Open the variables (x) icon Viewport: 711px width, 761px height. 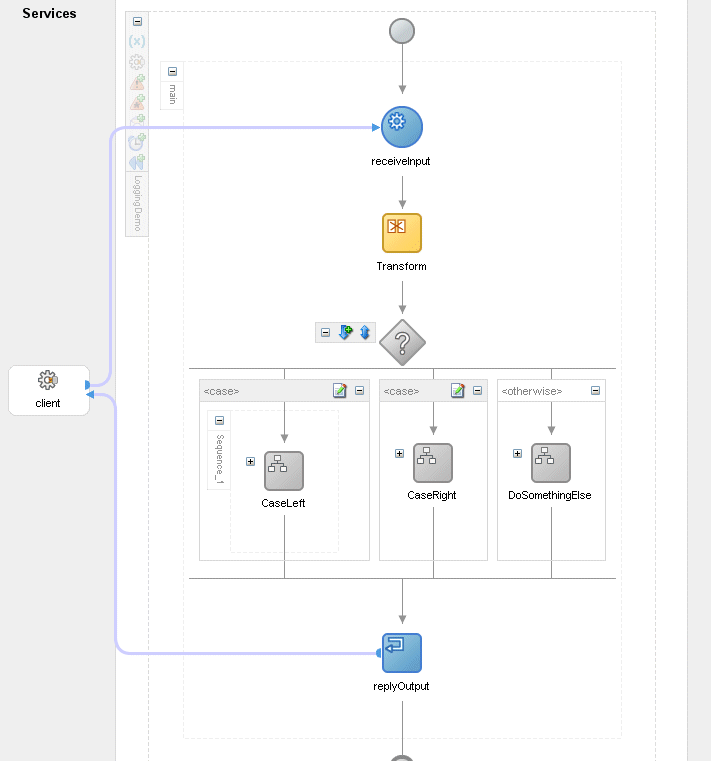click(x=137, y=41)
